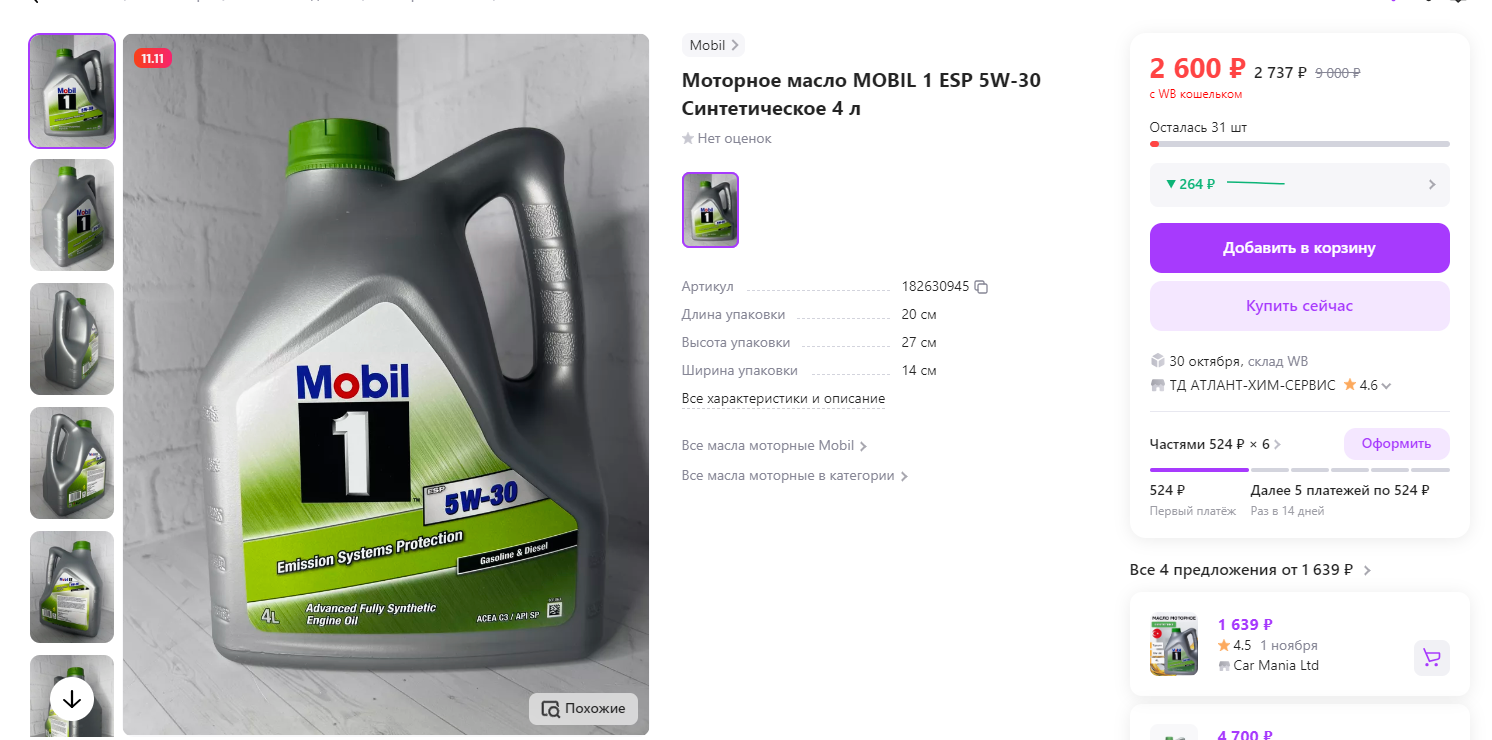Click the Похожие similar search button
The height and width of the screenshot is (740, 1492).
(x=583, y=709)
